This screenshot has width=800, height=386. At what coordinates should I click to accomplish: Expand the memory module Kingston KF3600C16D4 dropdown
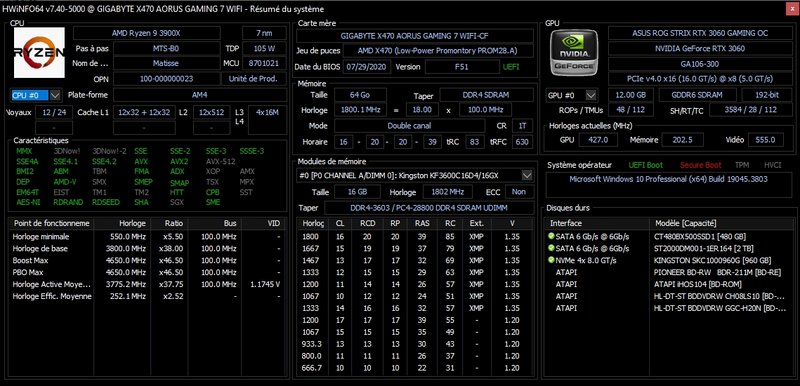point(527,175)
